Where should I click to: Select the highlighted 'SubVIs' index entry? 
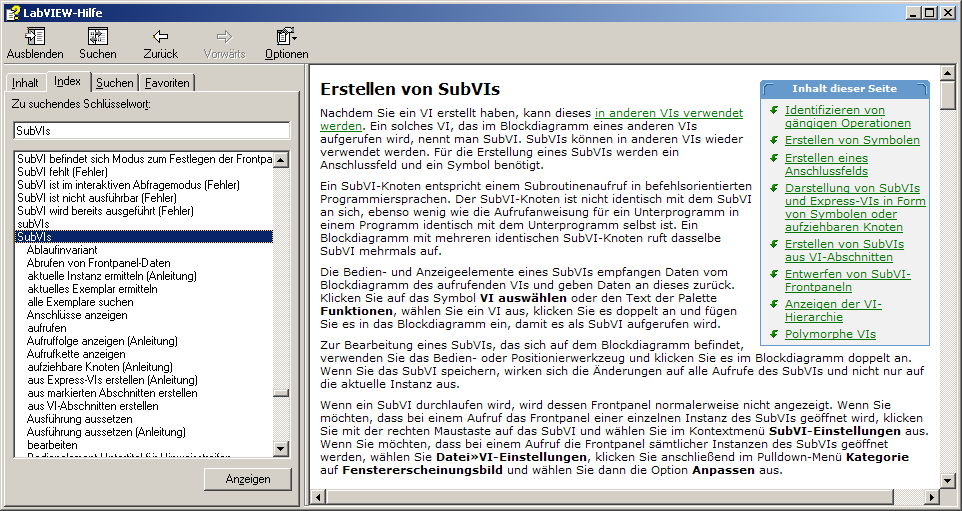144,237
